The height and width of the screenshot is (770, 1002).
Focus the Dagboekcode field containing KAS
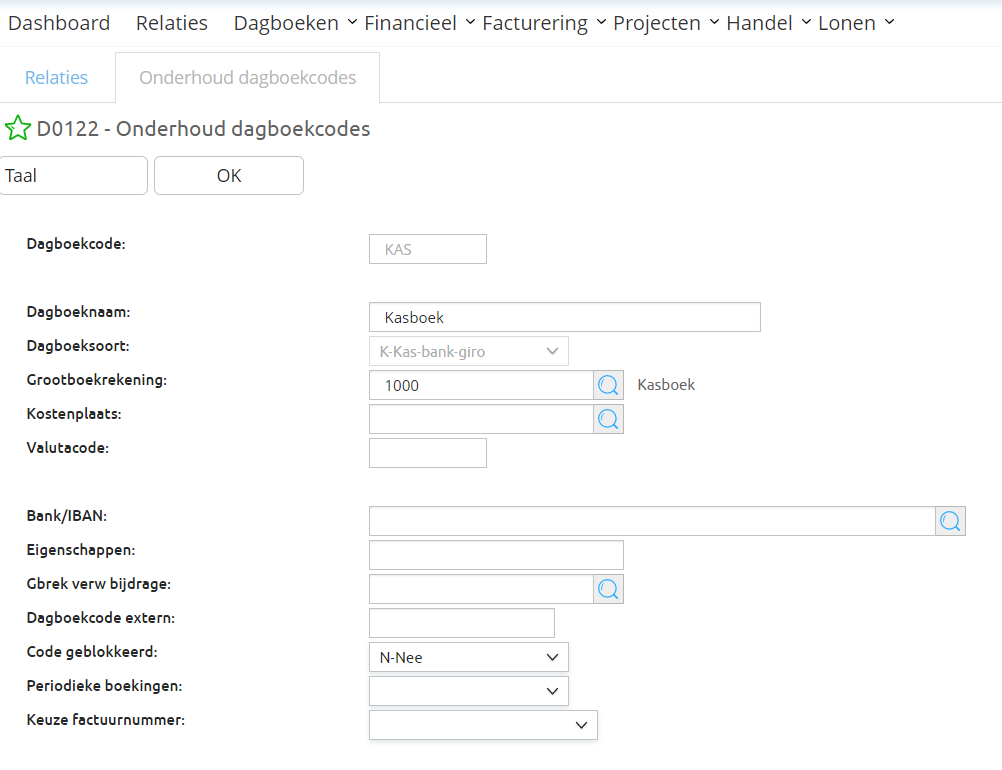(x=428, y=249)
